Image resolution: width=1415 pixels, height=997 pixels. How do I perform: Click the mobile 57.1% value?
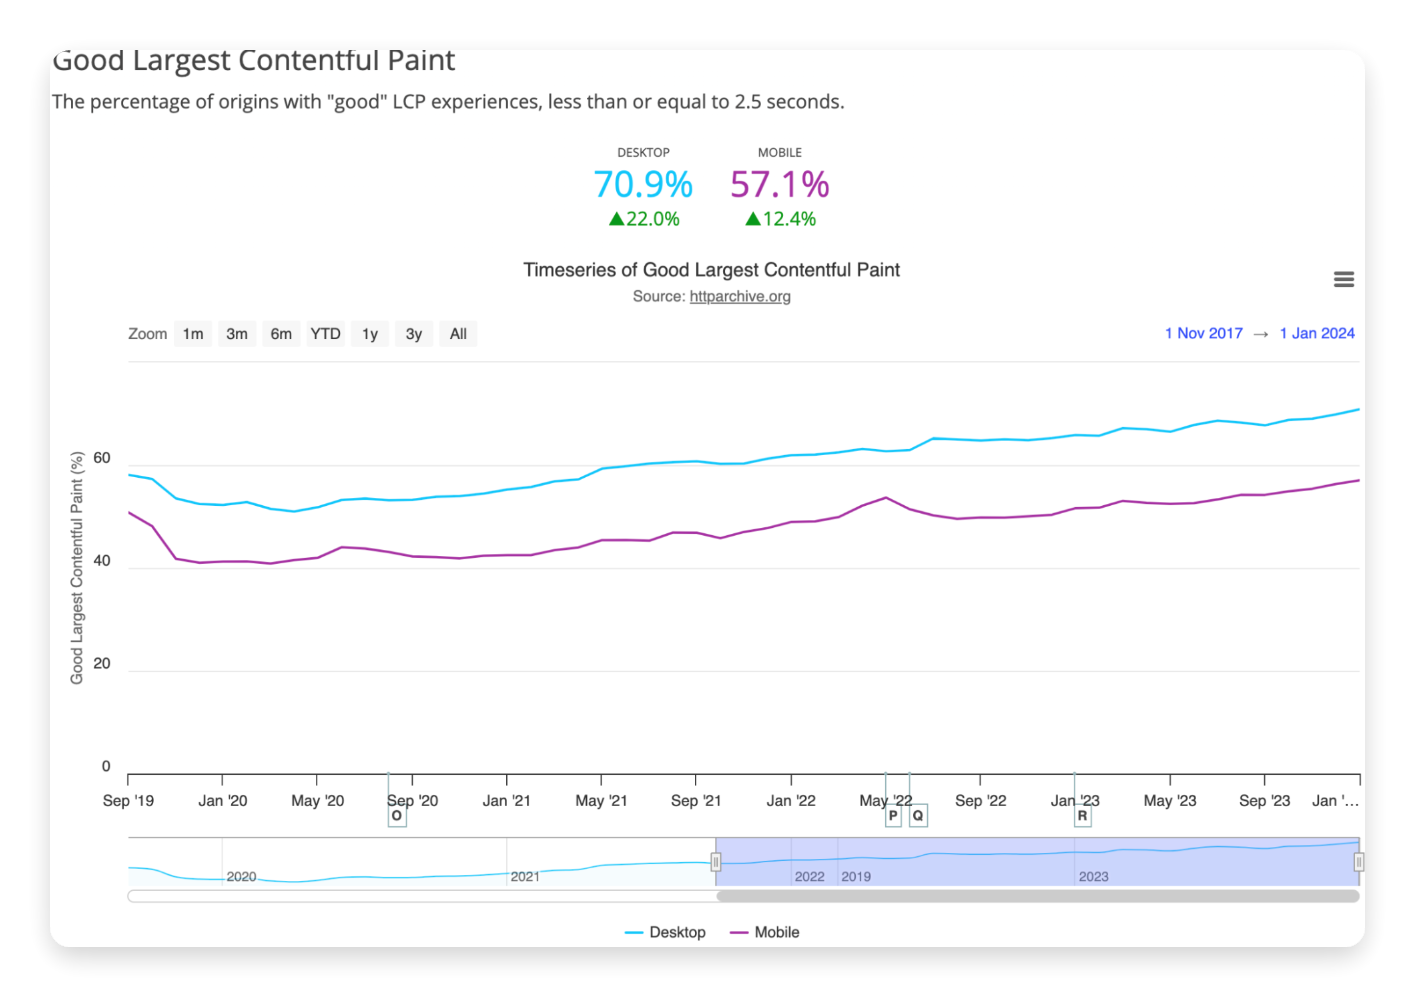point(780,185)
